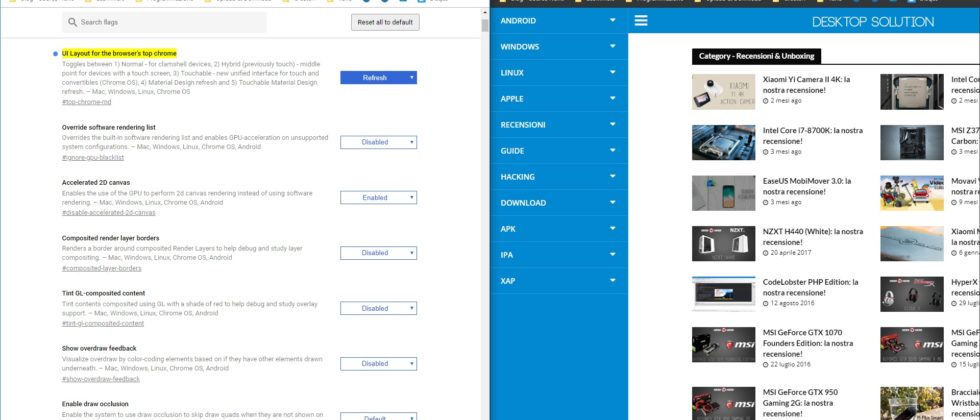This screenshot has width=980, height=420.
Task: Click the '20 aprile 2017' date text
Action: tap(793, 252)
